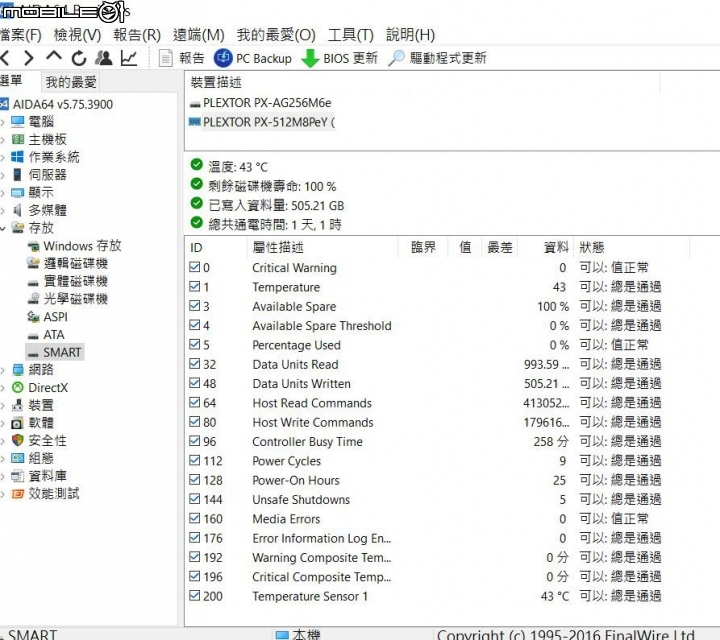Click the 電腦 computer icon in tree

[17, 122]
